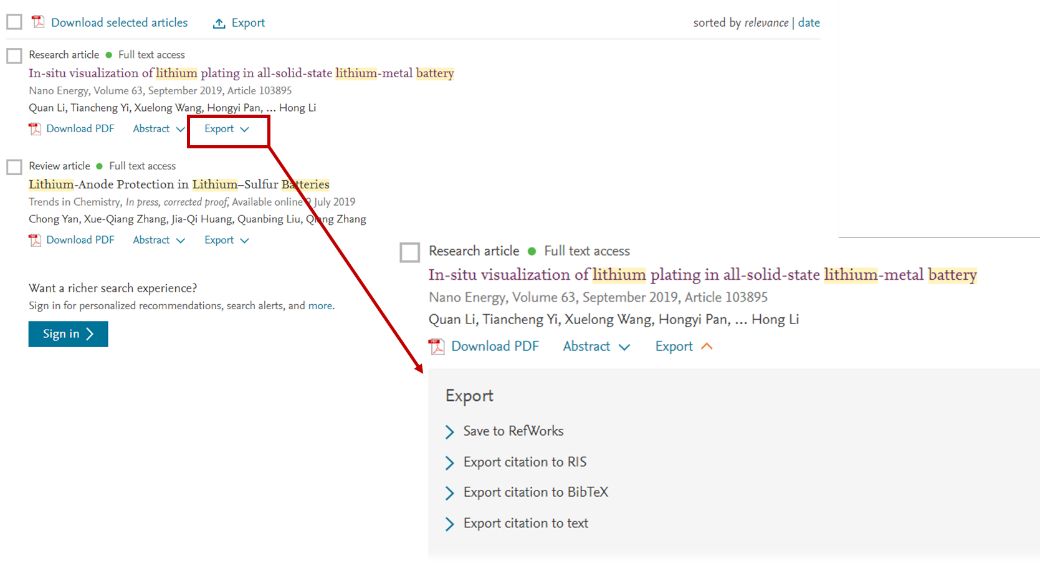Open Export dropdown under Lithium-Anode Protection article
The width and height of the screenshot is (1040, 574).
(226, 240)
